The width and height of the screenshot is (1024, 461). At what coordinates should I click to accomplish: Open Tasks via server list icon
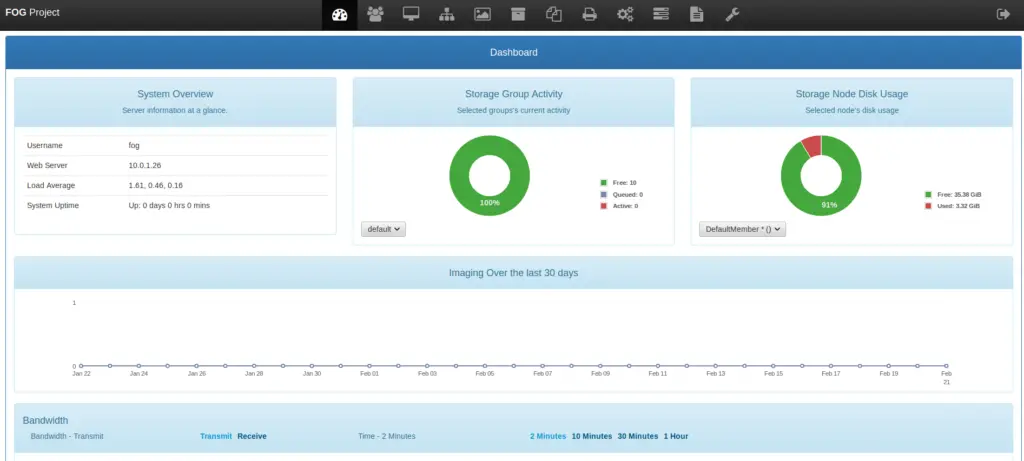point(661,14)
